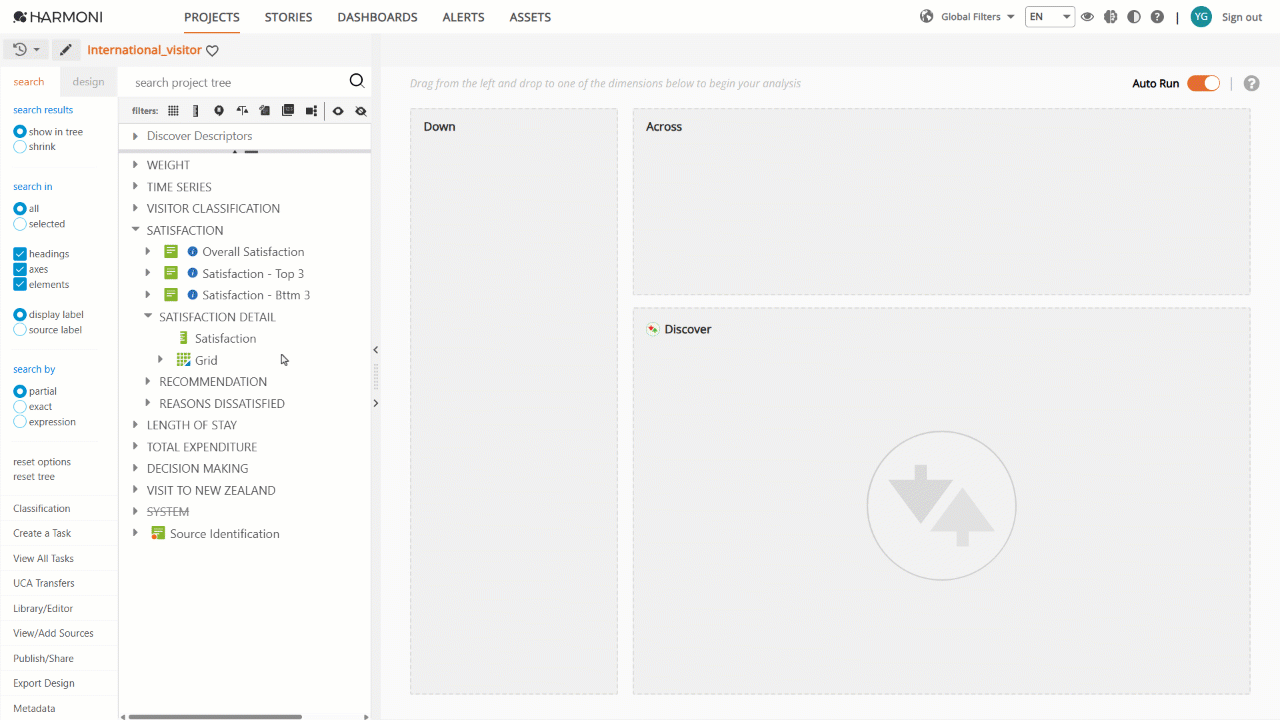Click the Overall Satisfaction info icon
1280x720 pixels.
point(193,252)
